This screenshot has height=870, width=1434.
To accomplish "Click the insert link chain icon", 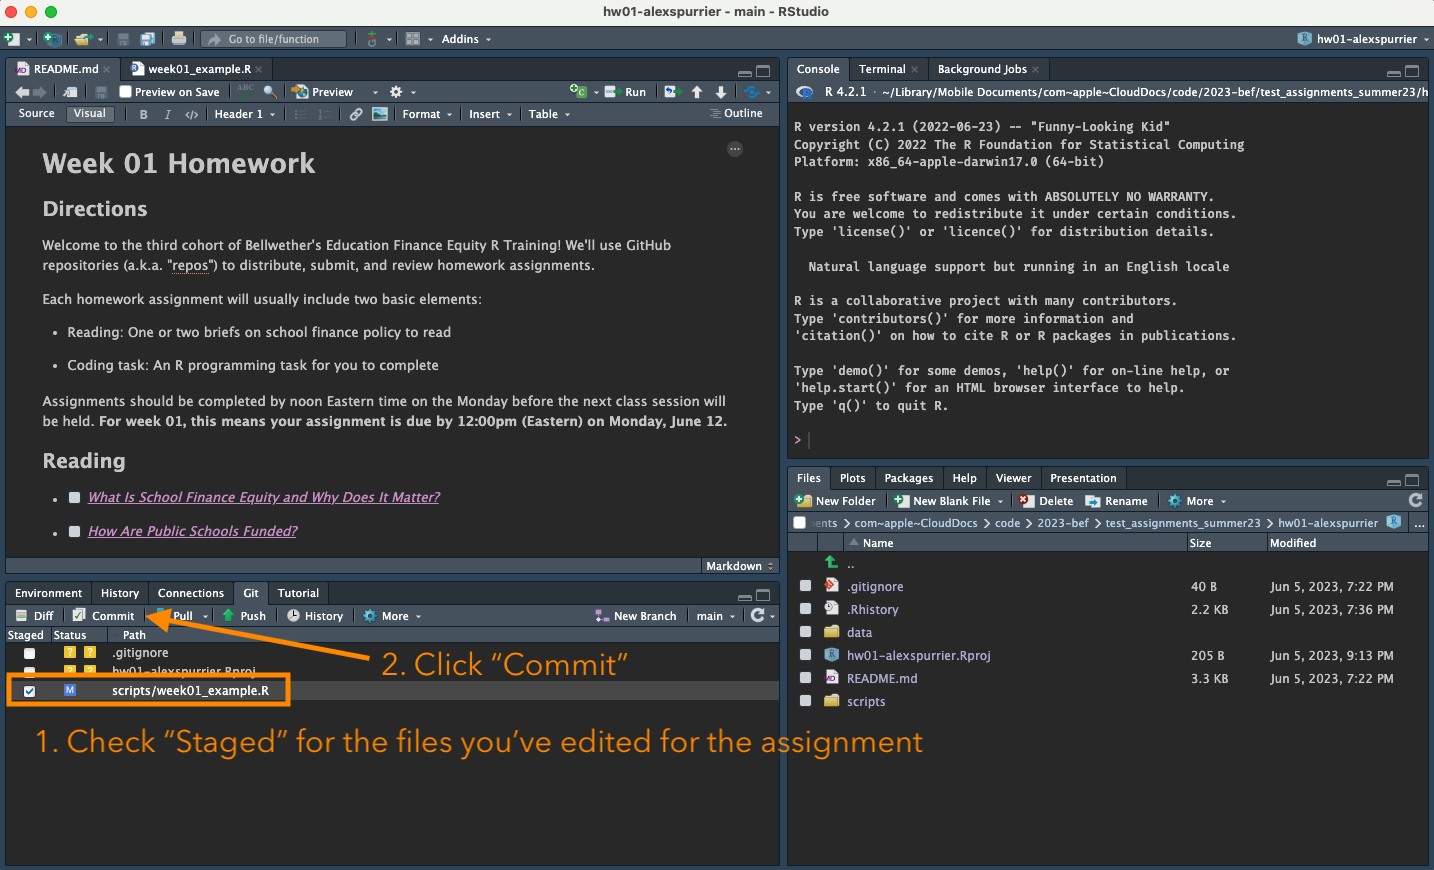I will pyautogui.click(x=356, y=114).
